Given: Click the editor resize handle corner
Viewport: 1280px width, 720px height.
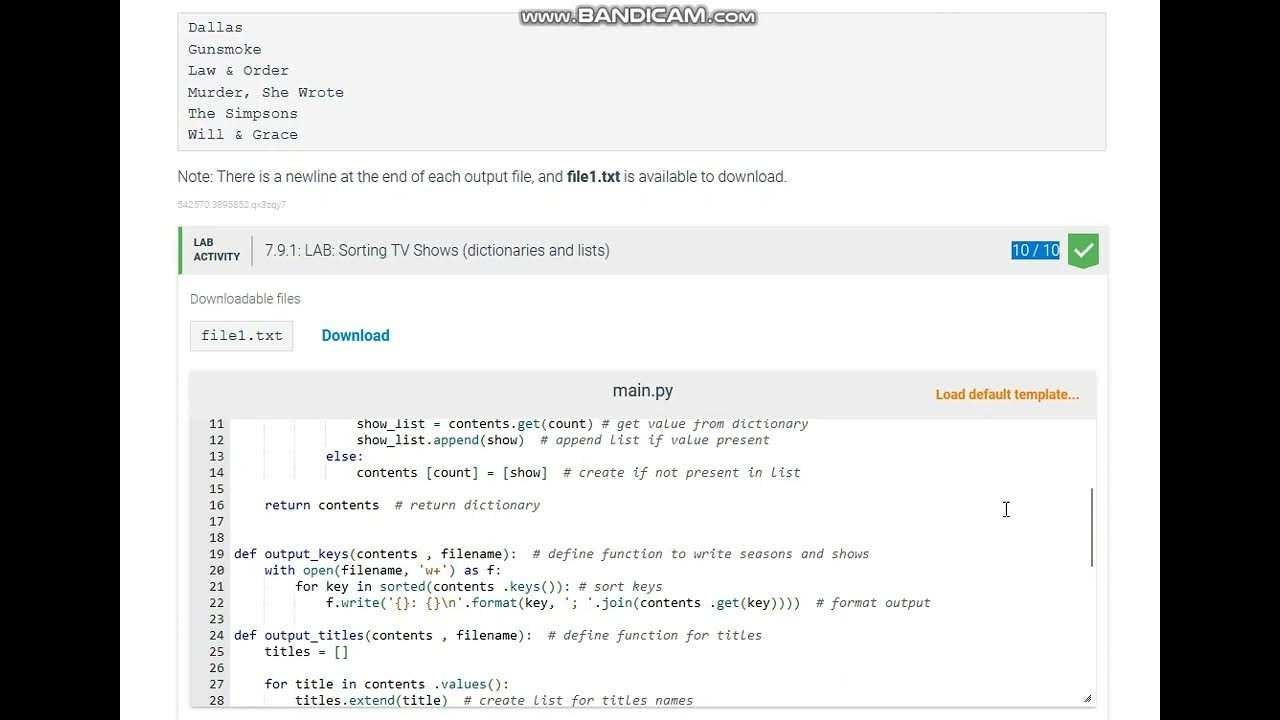Looking at the screenshot, I should coord(1087,698).
